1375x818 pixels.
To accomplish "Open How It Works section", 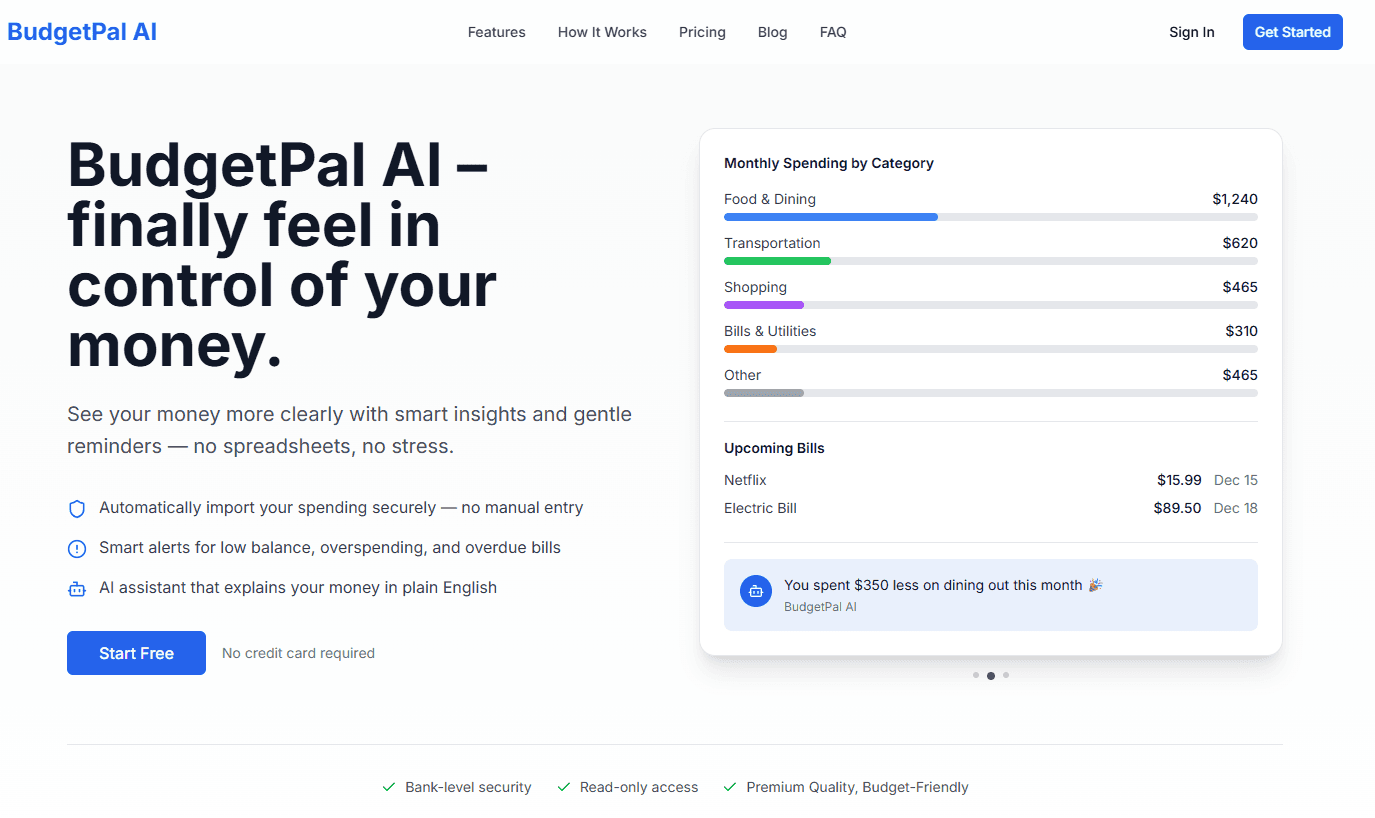I will [x=602, y=32].
